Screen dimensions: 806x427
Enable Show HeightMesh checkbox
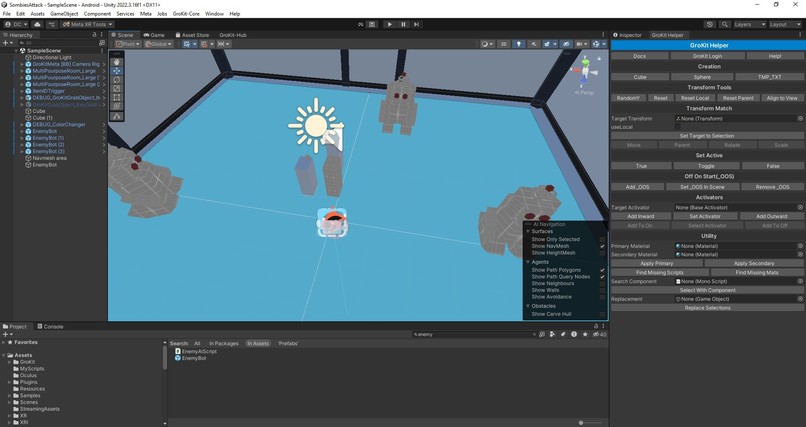pos(602,253)
